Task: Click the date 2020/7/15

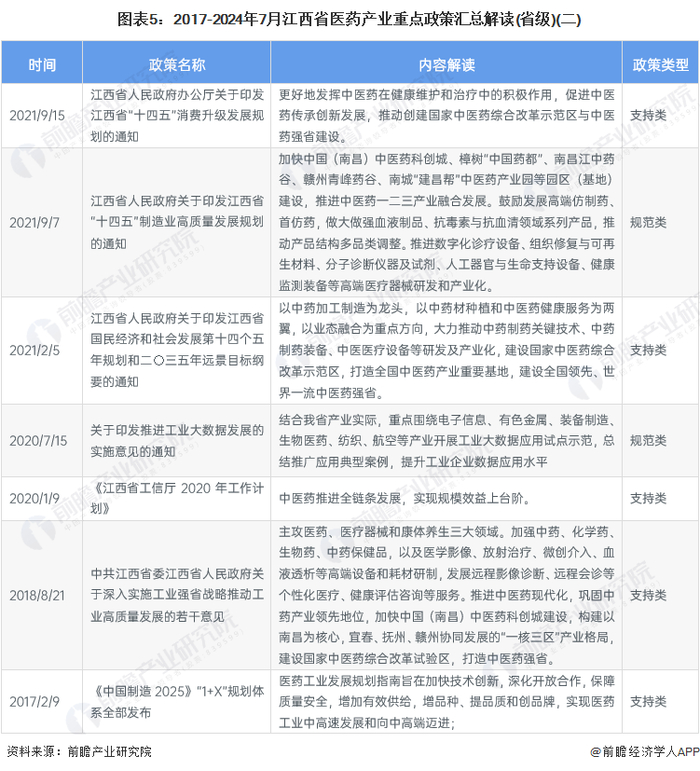Action: [x=38, y=441]
